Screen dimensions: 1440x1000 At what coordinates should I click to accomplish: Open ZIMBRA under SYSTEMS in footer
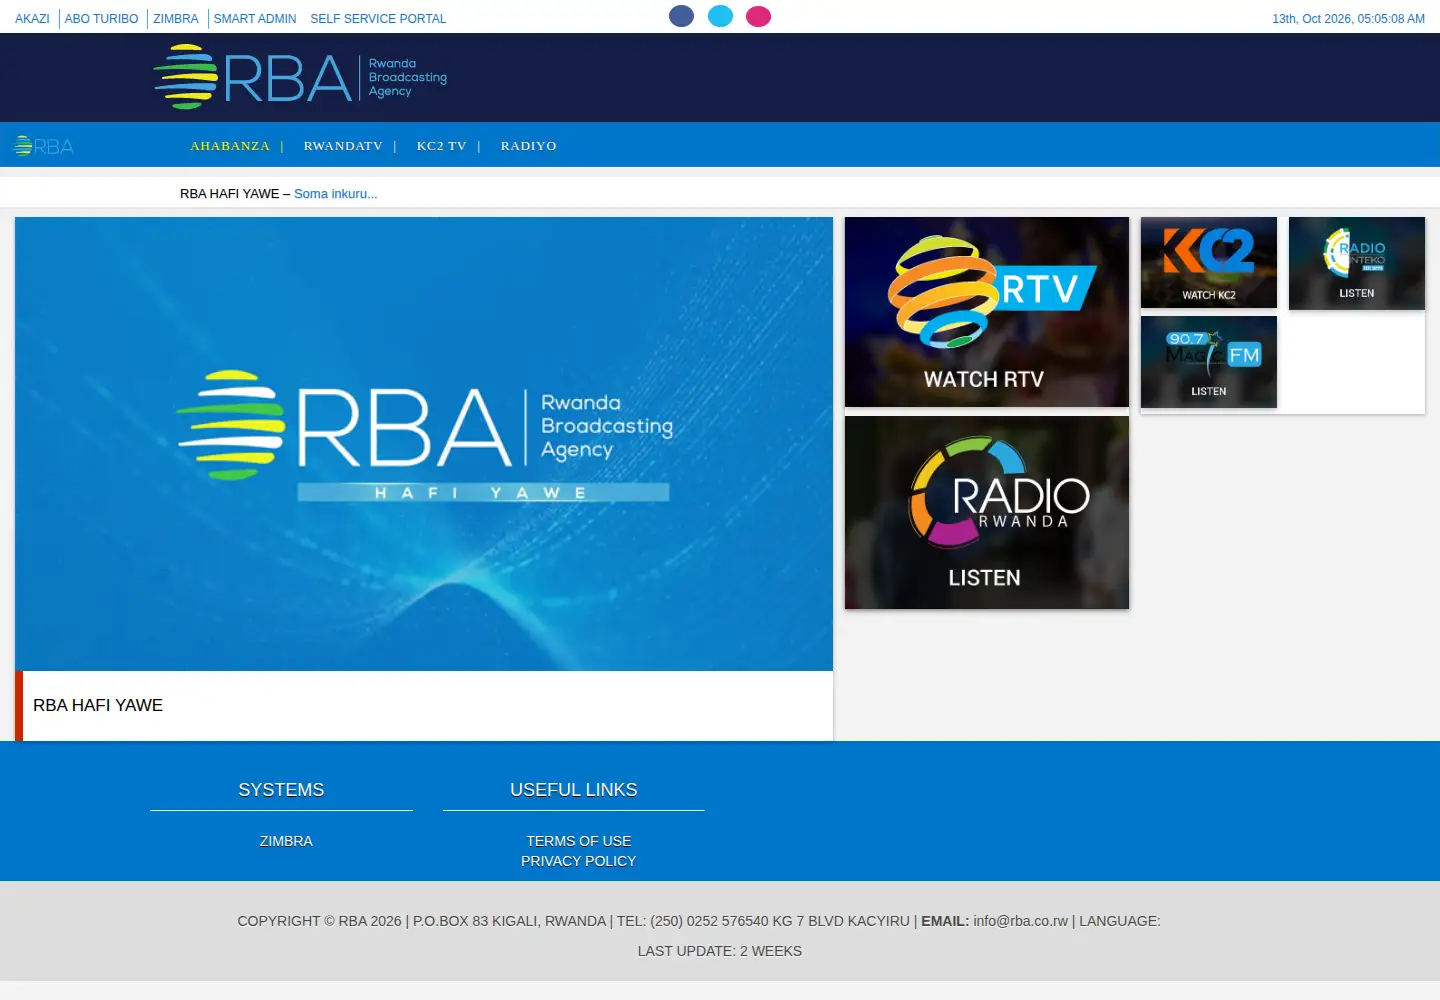click(x=286, y=841)
